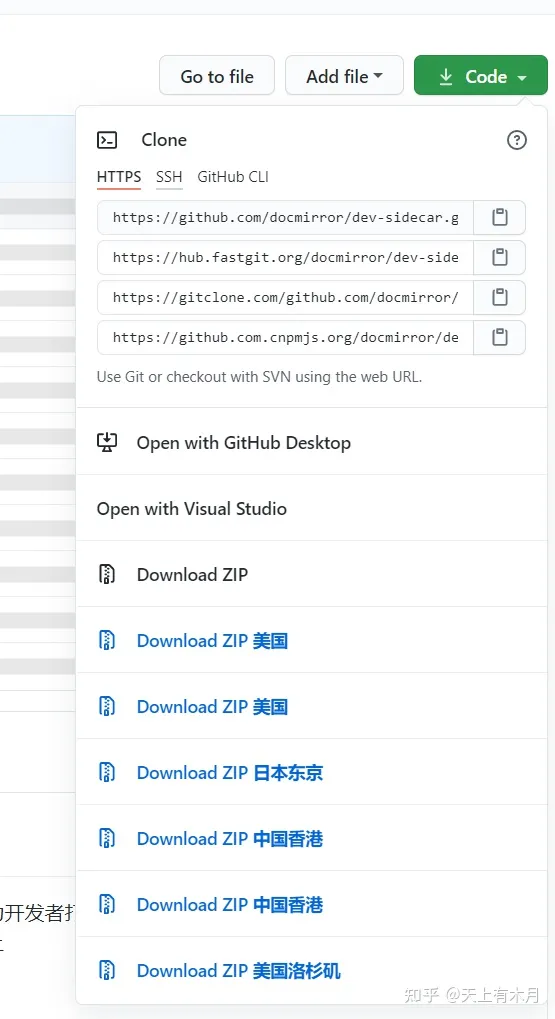The height and width of the screenshot is (1019, 555).
Task: Click the plain Download ZIP entry
Action: 312,574
